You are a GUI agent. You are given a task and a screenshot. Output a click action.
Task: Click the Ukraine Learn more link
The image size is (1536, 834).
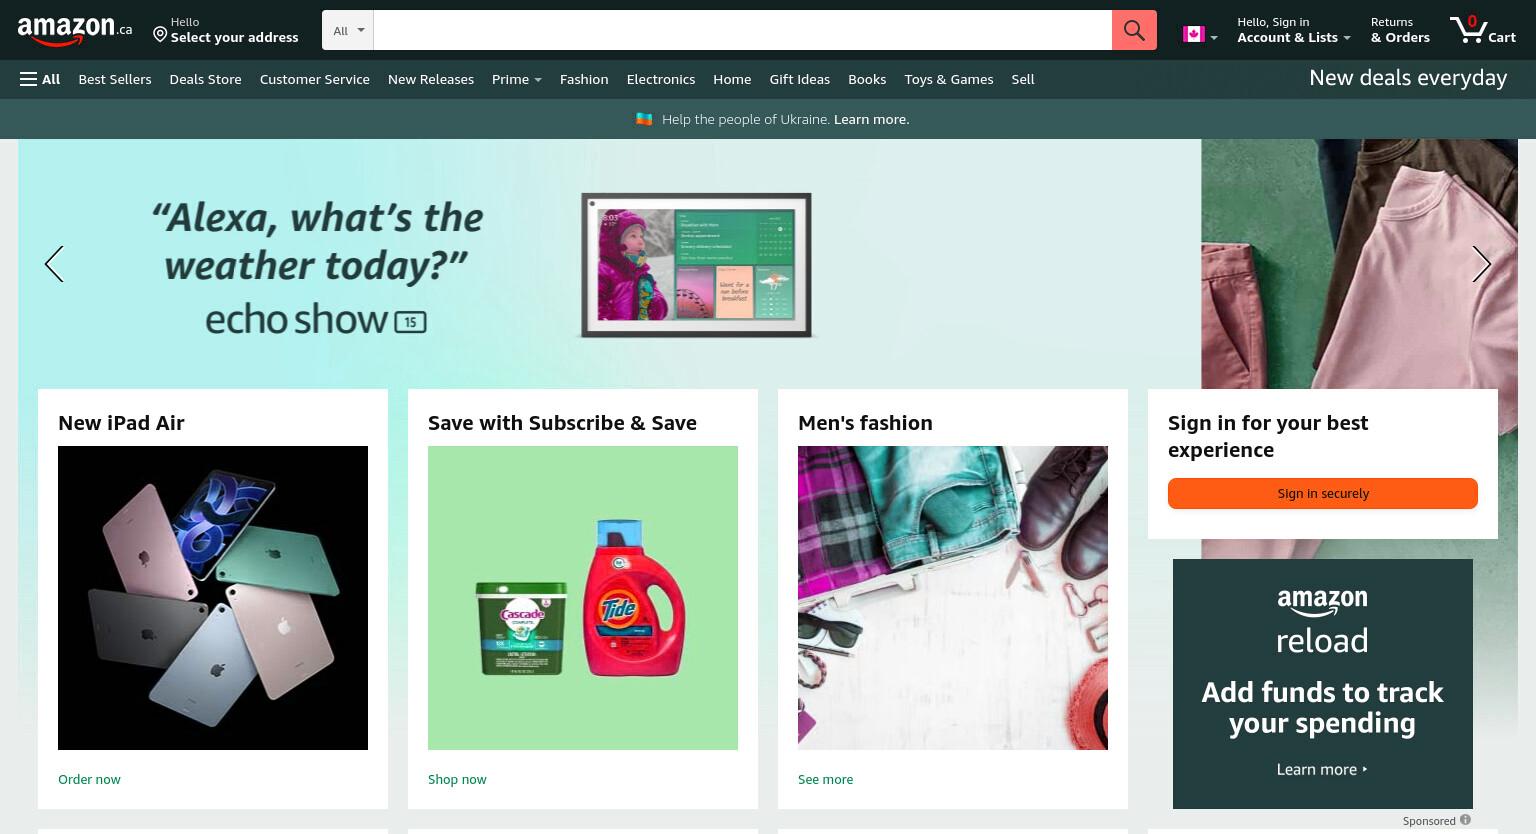pyautogui.click(x=871, y=119)
